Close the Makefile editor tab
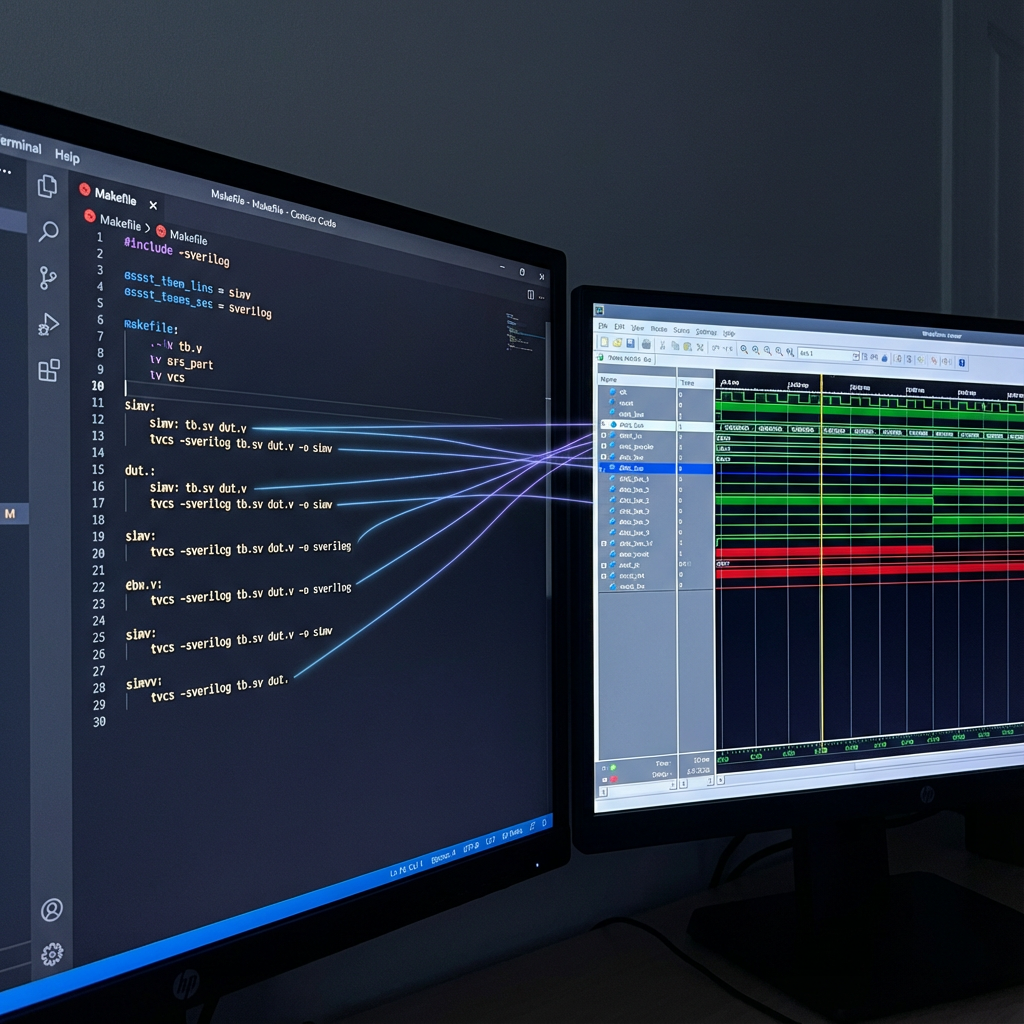1024x1024 pixels. point(153,205)
